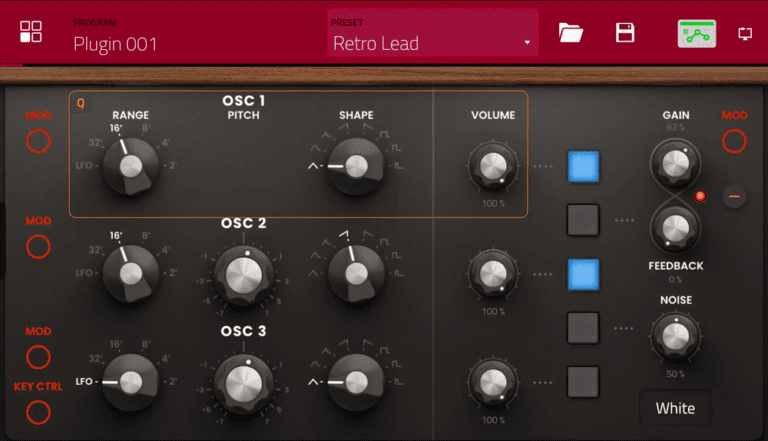
Task: Open the Retro Lead preset dropdown
Action: [432, 43]
